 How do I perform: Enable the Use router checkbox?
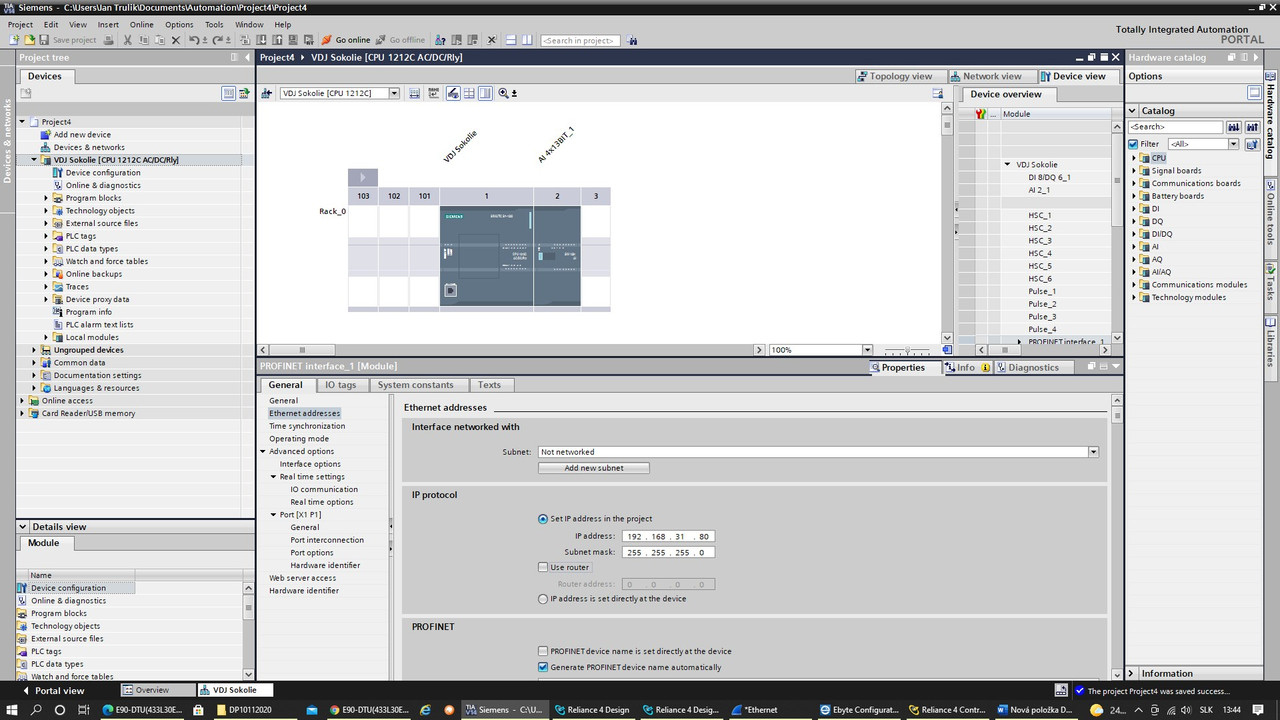coord(543,567)
